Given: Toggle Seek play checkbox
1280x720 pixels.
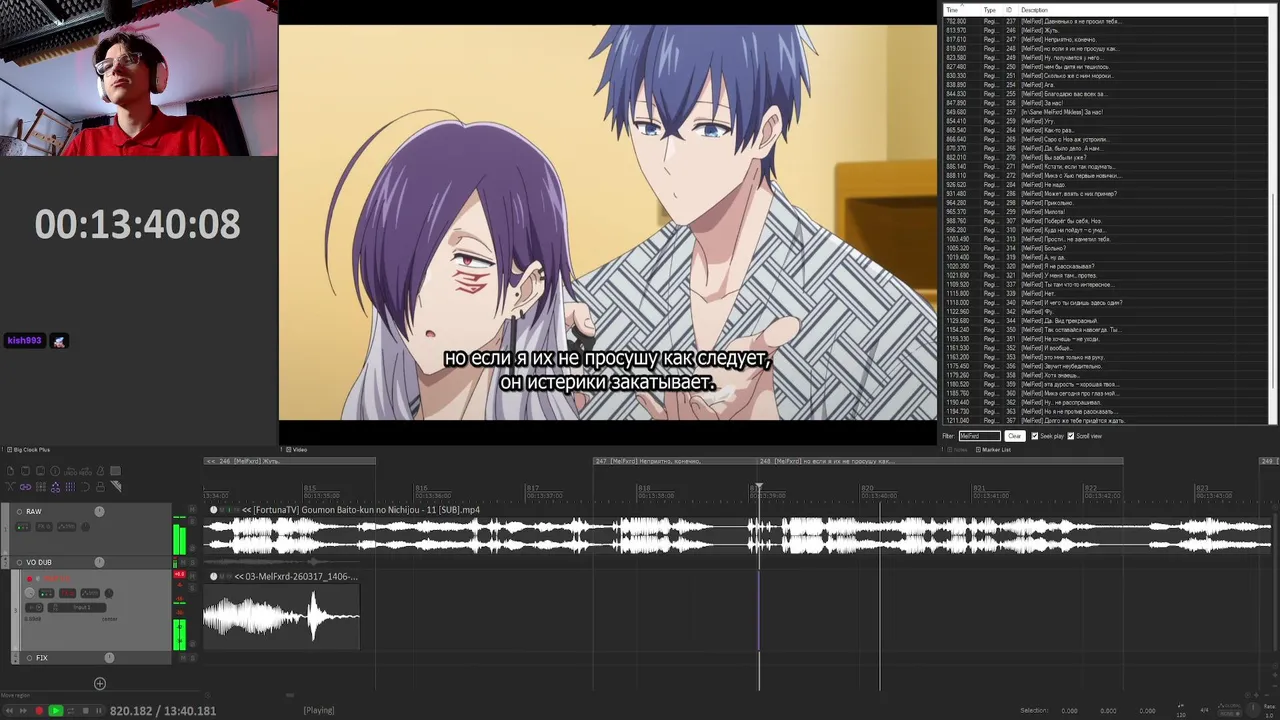Looking at the screenshot, I should (x=1034, y=436).
